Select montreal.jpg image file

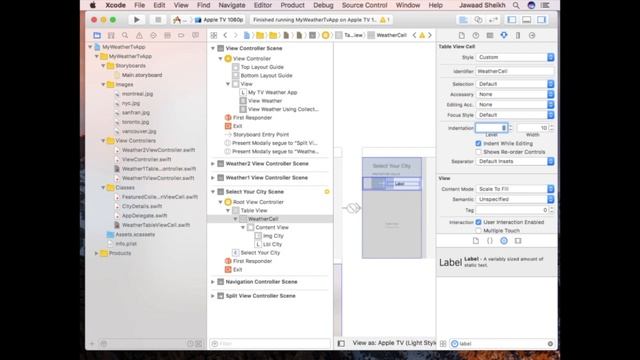pyautogui.click(x=137, y=94)
